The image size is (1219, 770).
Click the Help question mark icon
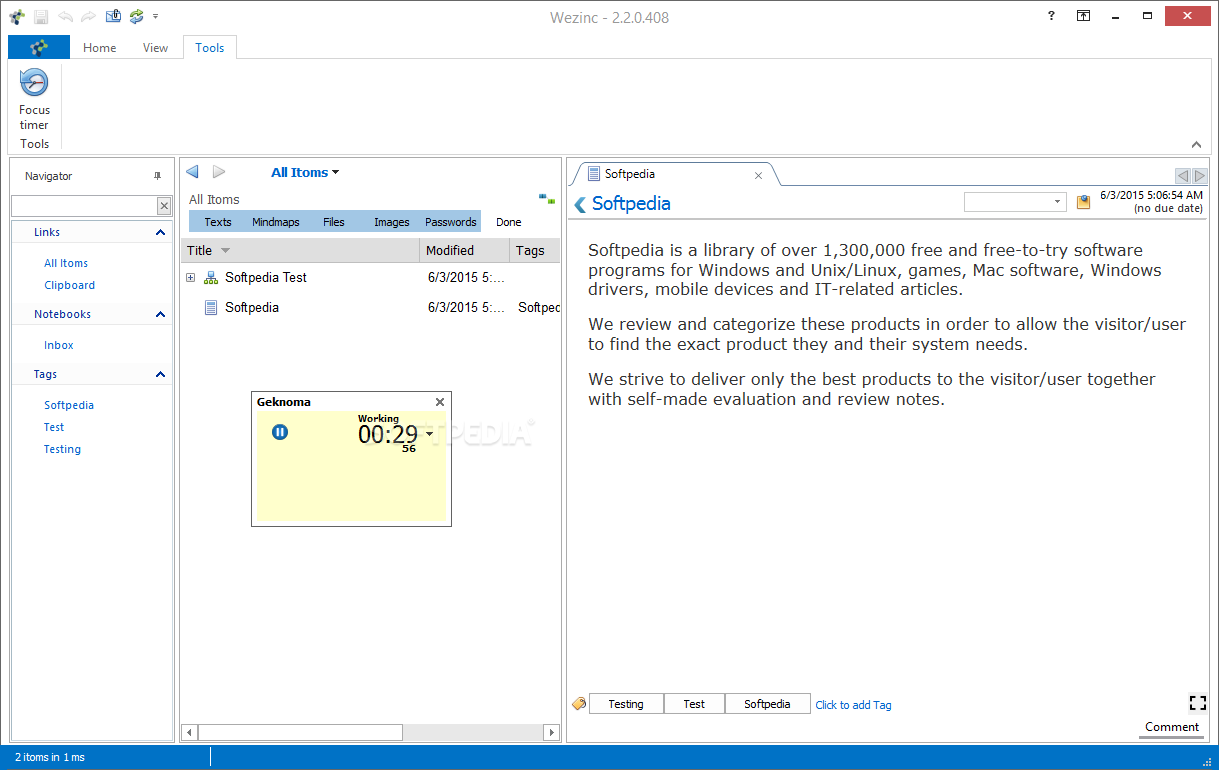1051,16
